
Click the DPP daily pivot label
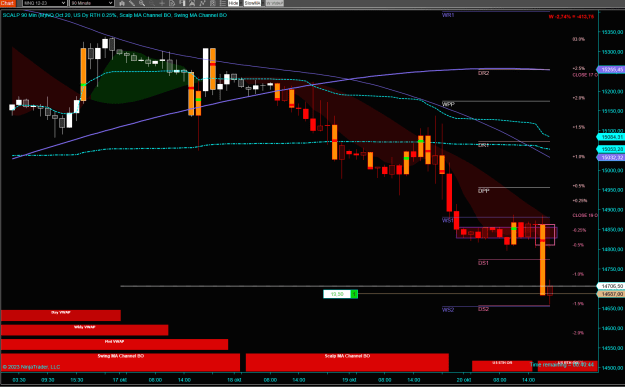tap(483, 191)
